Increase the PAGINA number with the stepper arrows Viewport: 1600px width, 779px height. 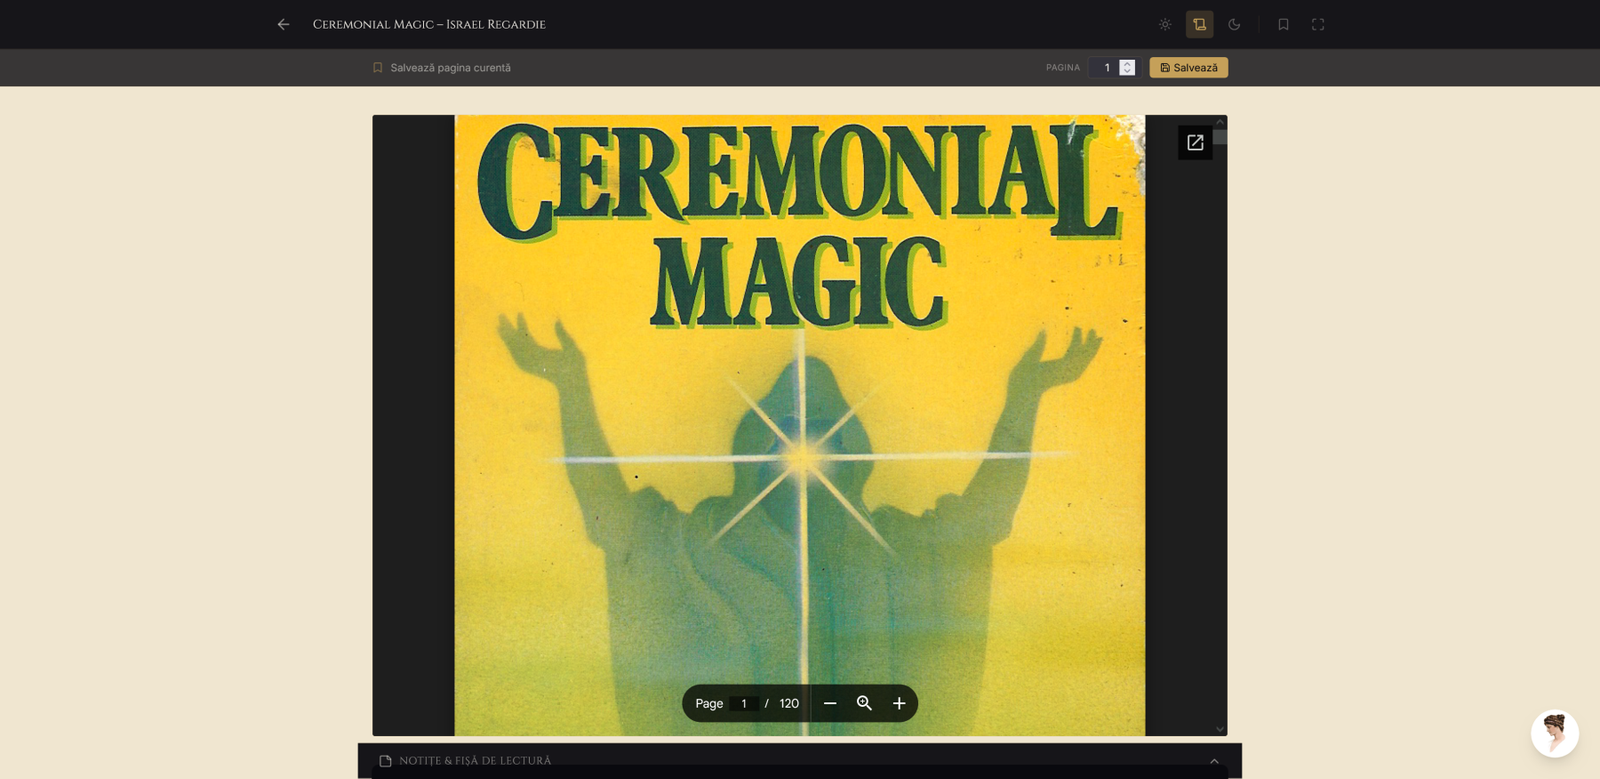click(x=1127, y=63)
